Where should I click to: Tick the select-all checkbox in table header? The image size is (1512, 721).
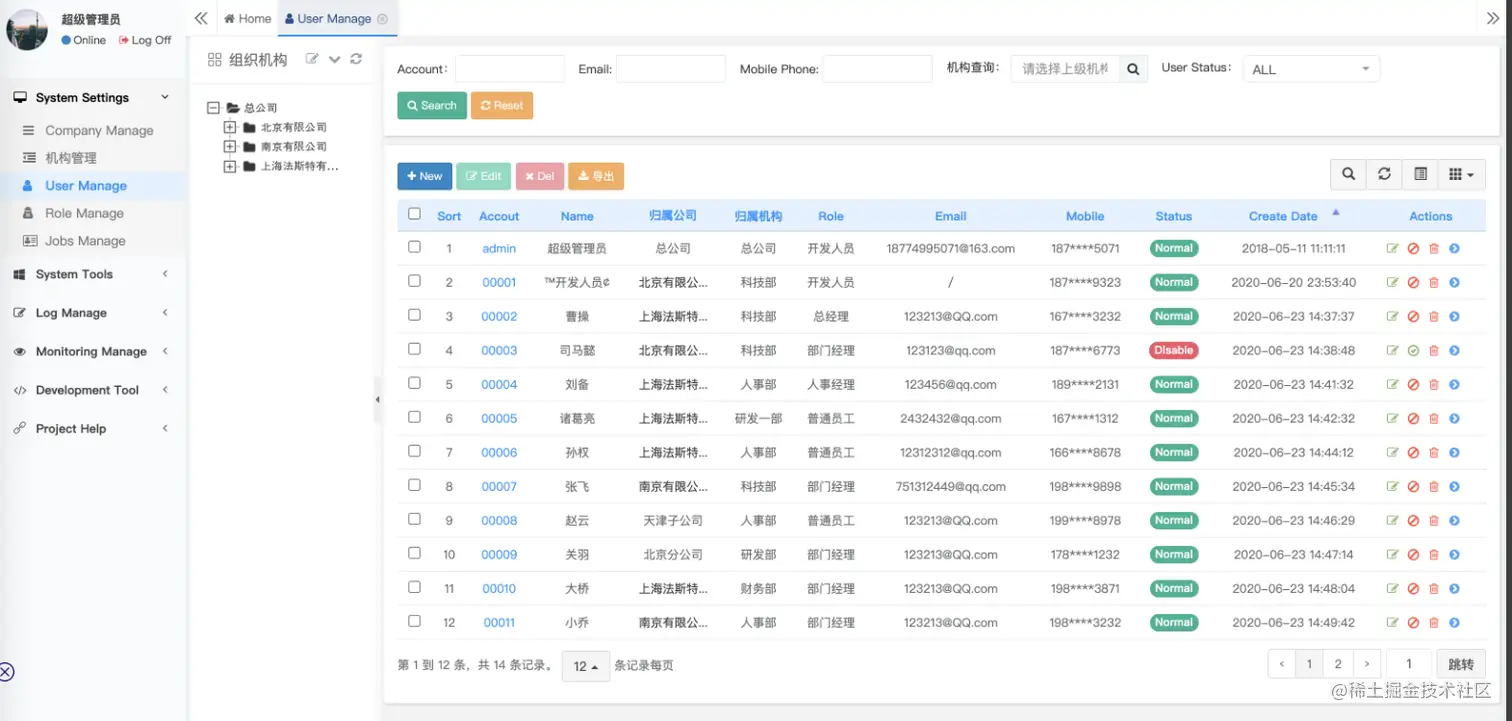click(414, 214)
